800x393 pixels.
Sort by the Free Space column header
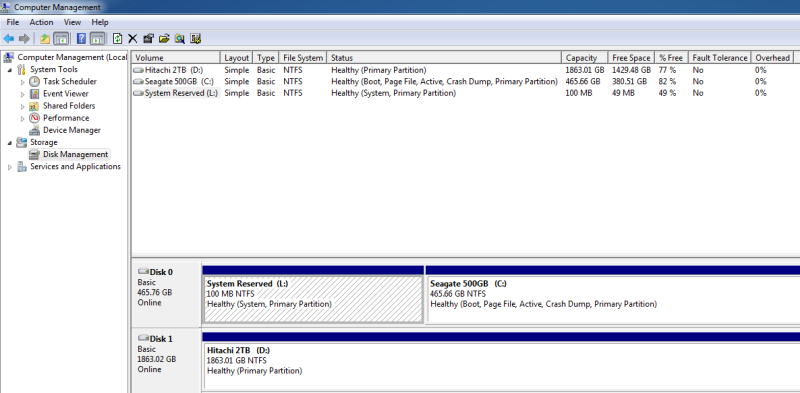tap(632, 58)
